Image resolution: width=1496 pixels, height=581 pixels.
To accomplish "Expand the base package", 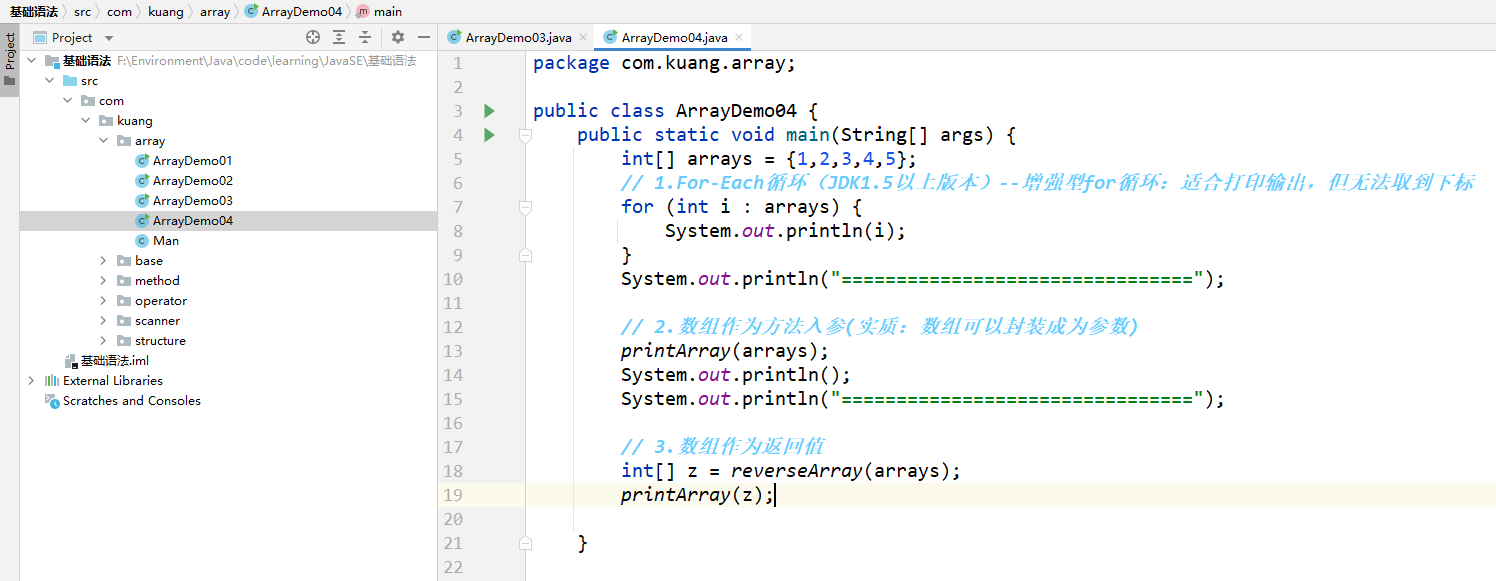I will click(103, 261).
